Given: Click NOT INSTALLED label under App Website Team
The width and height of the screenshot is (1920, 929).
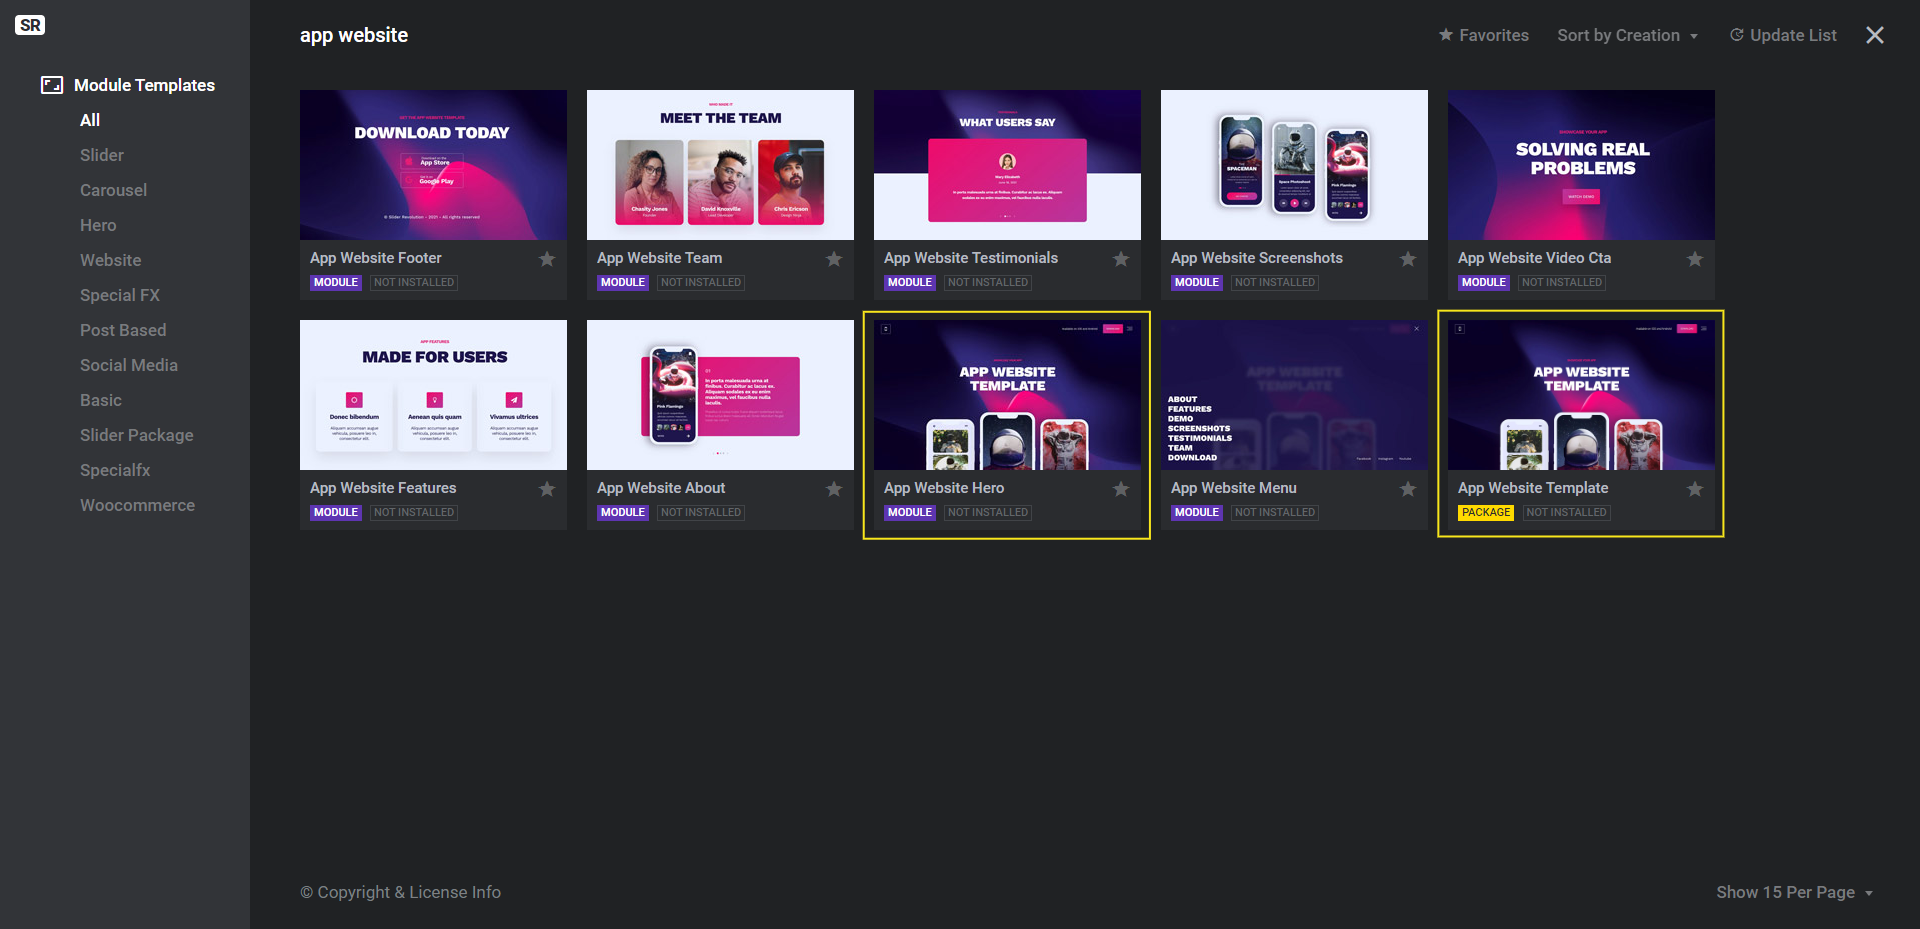Looking at the screenshot, I should click(x=701, y=282).
